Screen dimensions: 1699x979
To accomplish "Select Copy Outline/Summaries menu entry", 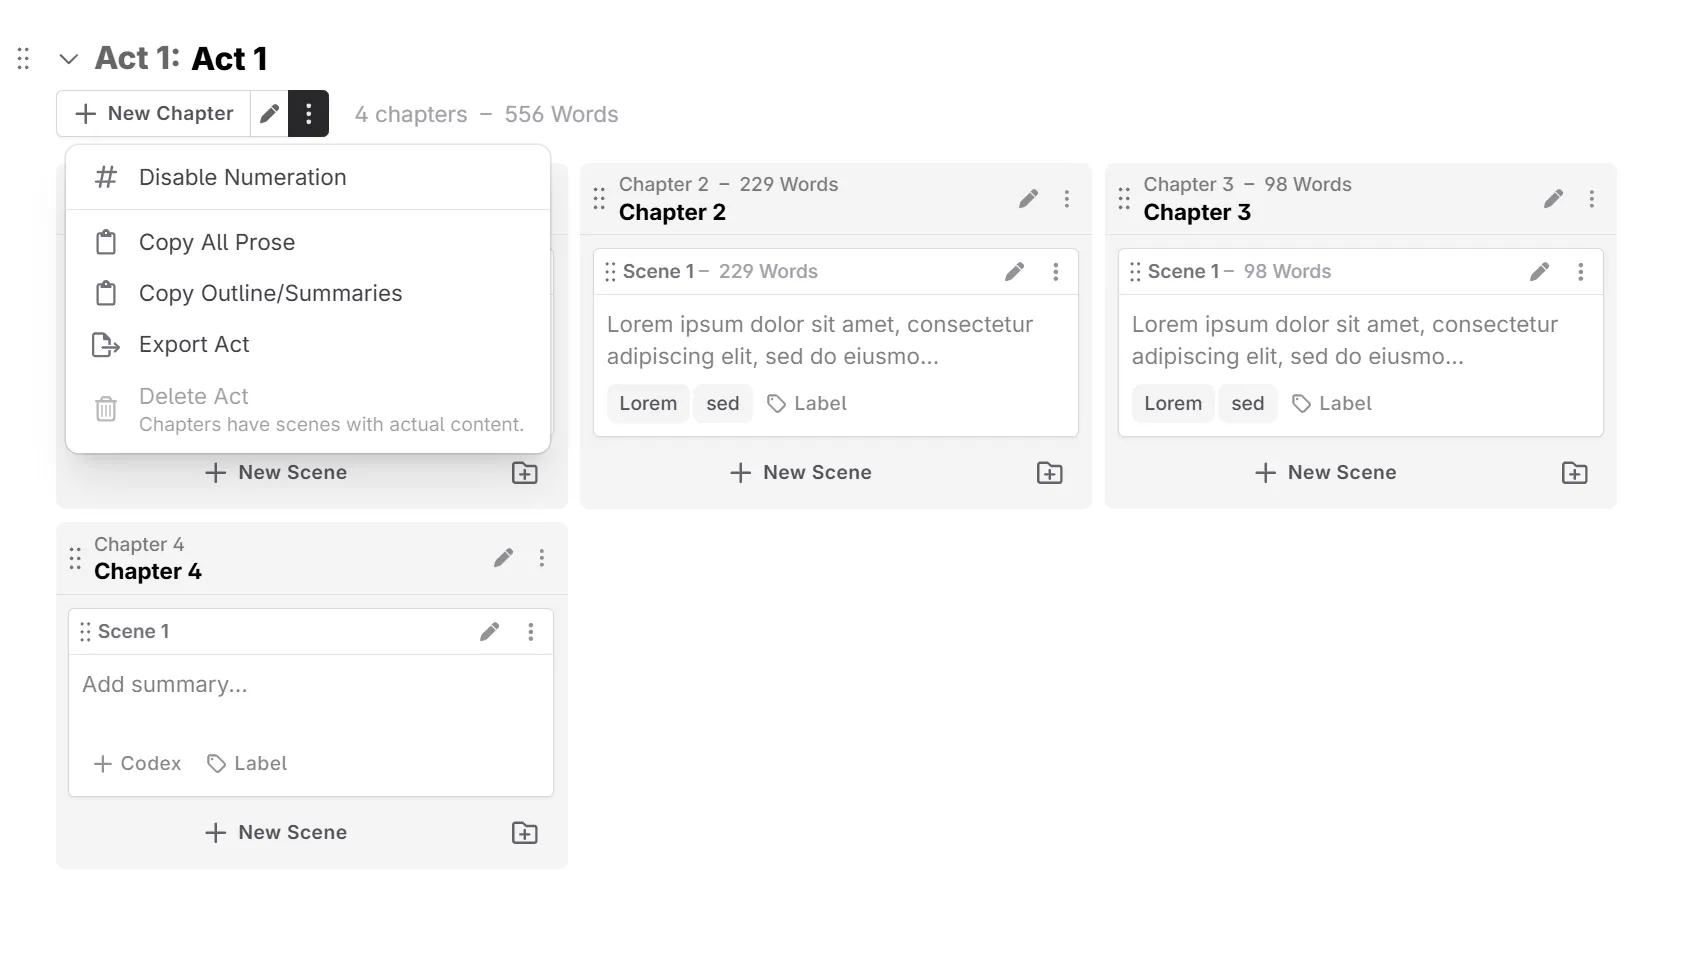I will coord(270,294).
